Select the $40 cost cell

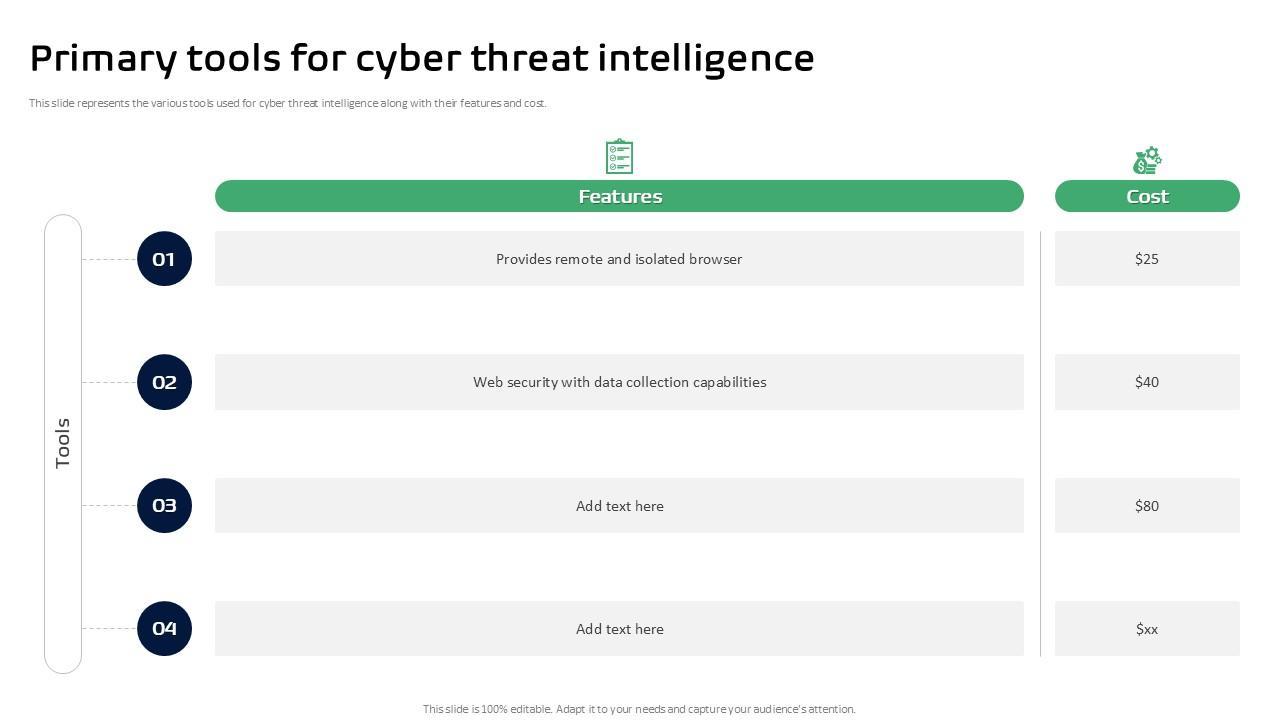(1147, 382)
